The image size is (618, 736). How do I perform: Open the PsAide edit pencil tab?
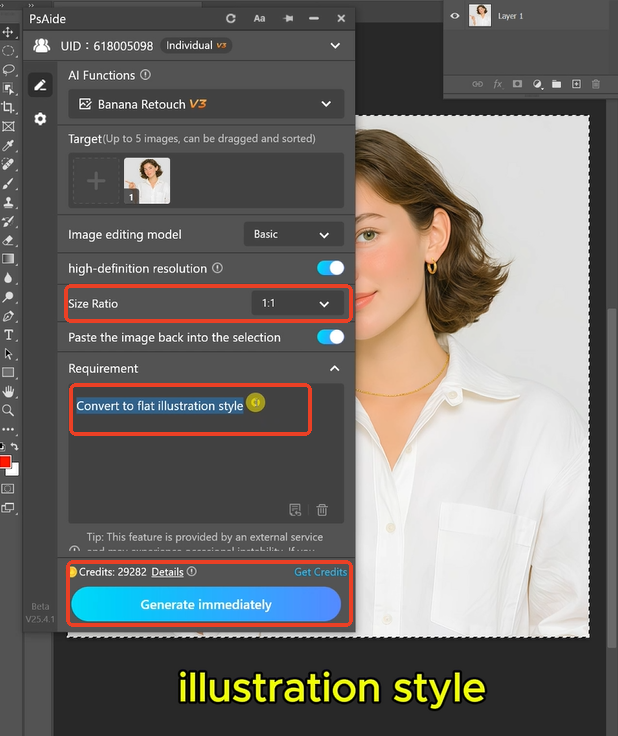point(40,85)
